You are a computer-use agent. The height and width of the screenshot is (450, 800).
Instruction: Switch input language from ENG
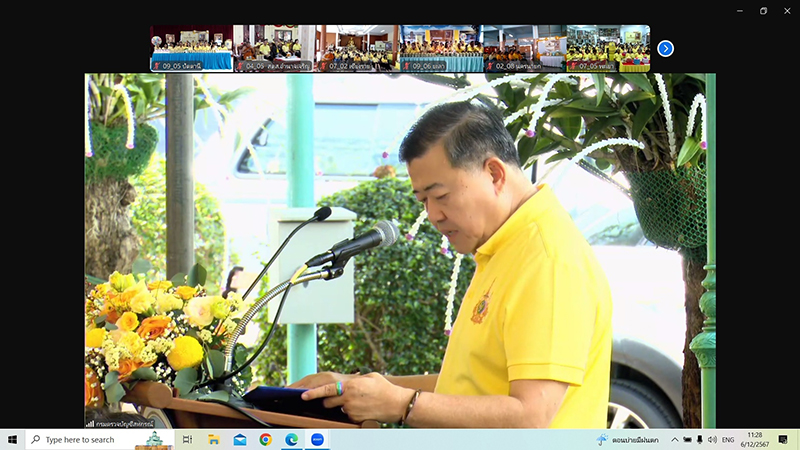point(728,439)
